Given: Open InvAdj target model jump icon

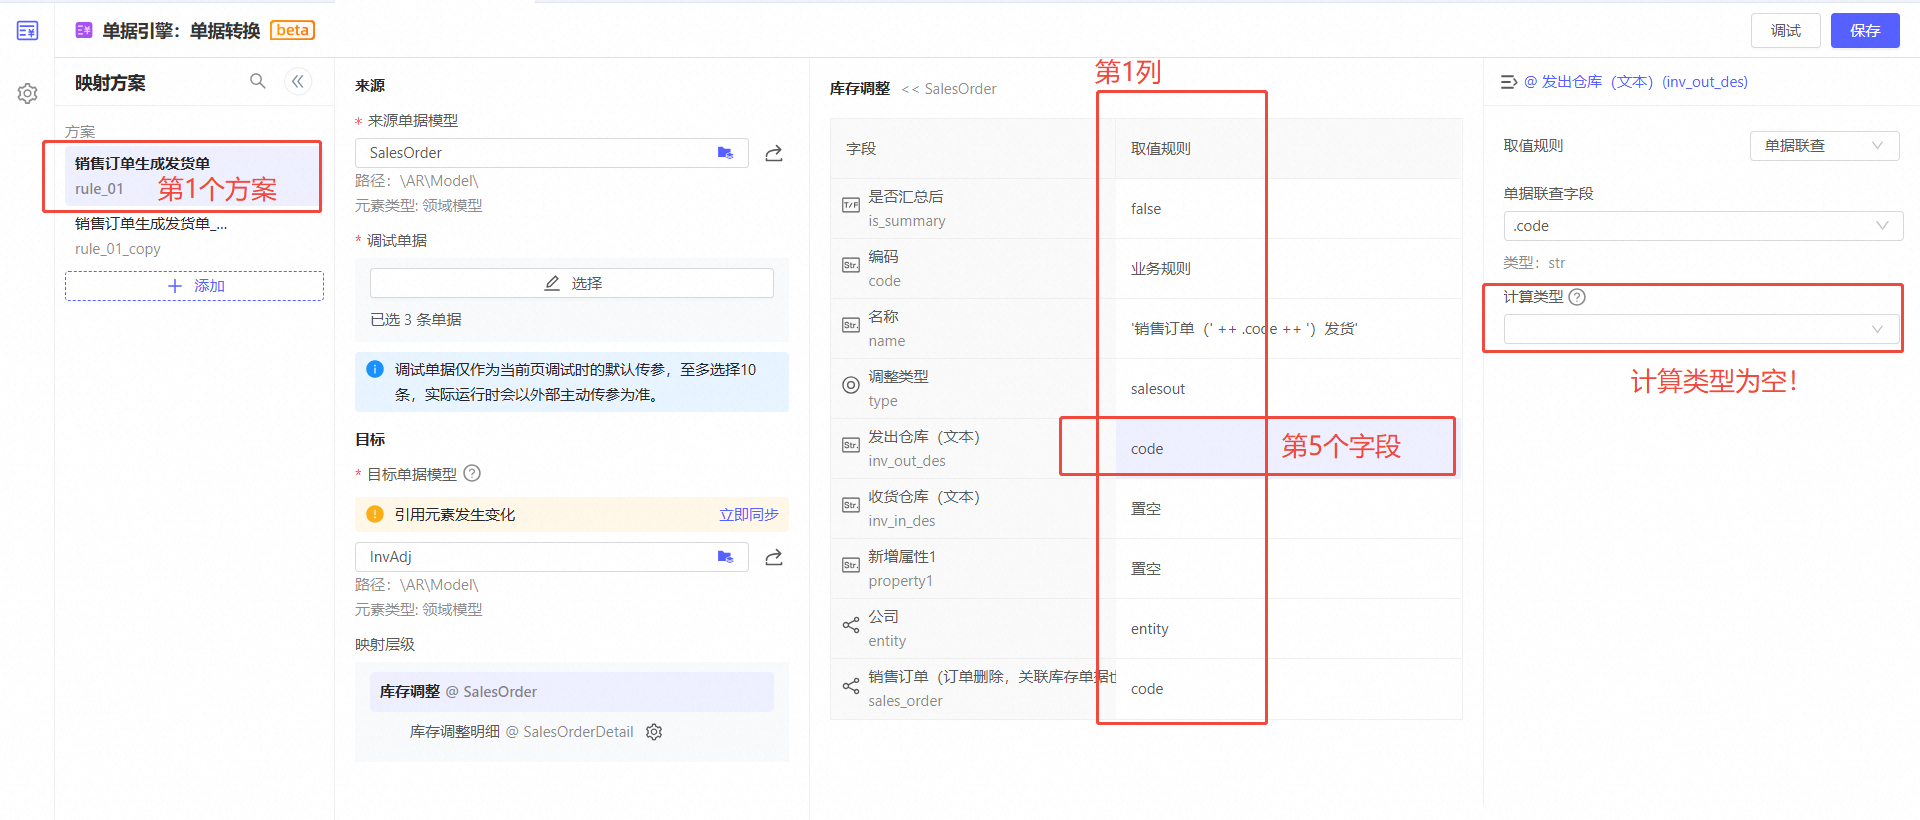Looking at the screenshot, I should [x=773, y=557].
